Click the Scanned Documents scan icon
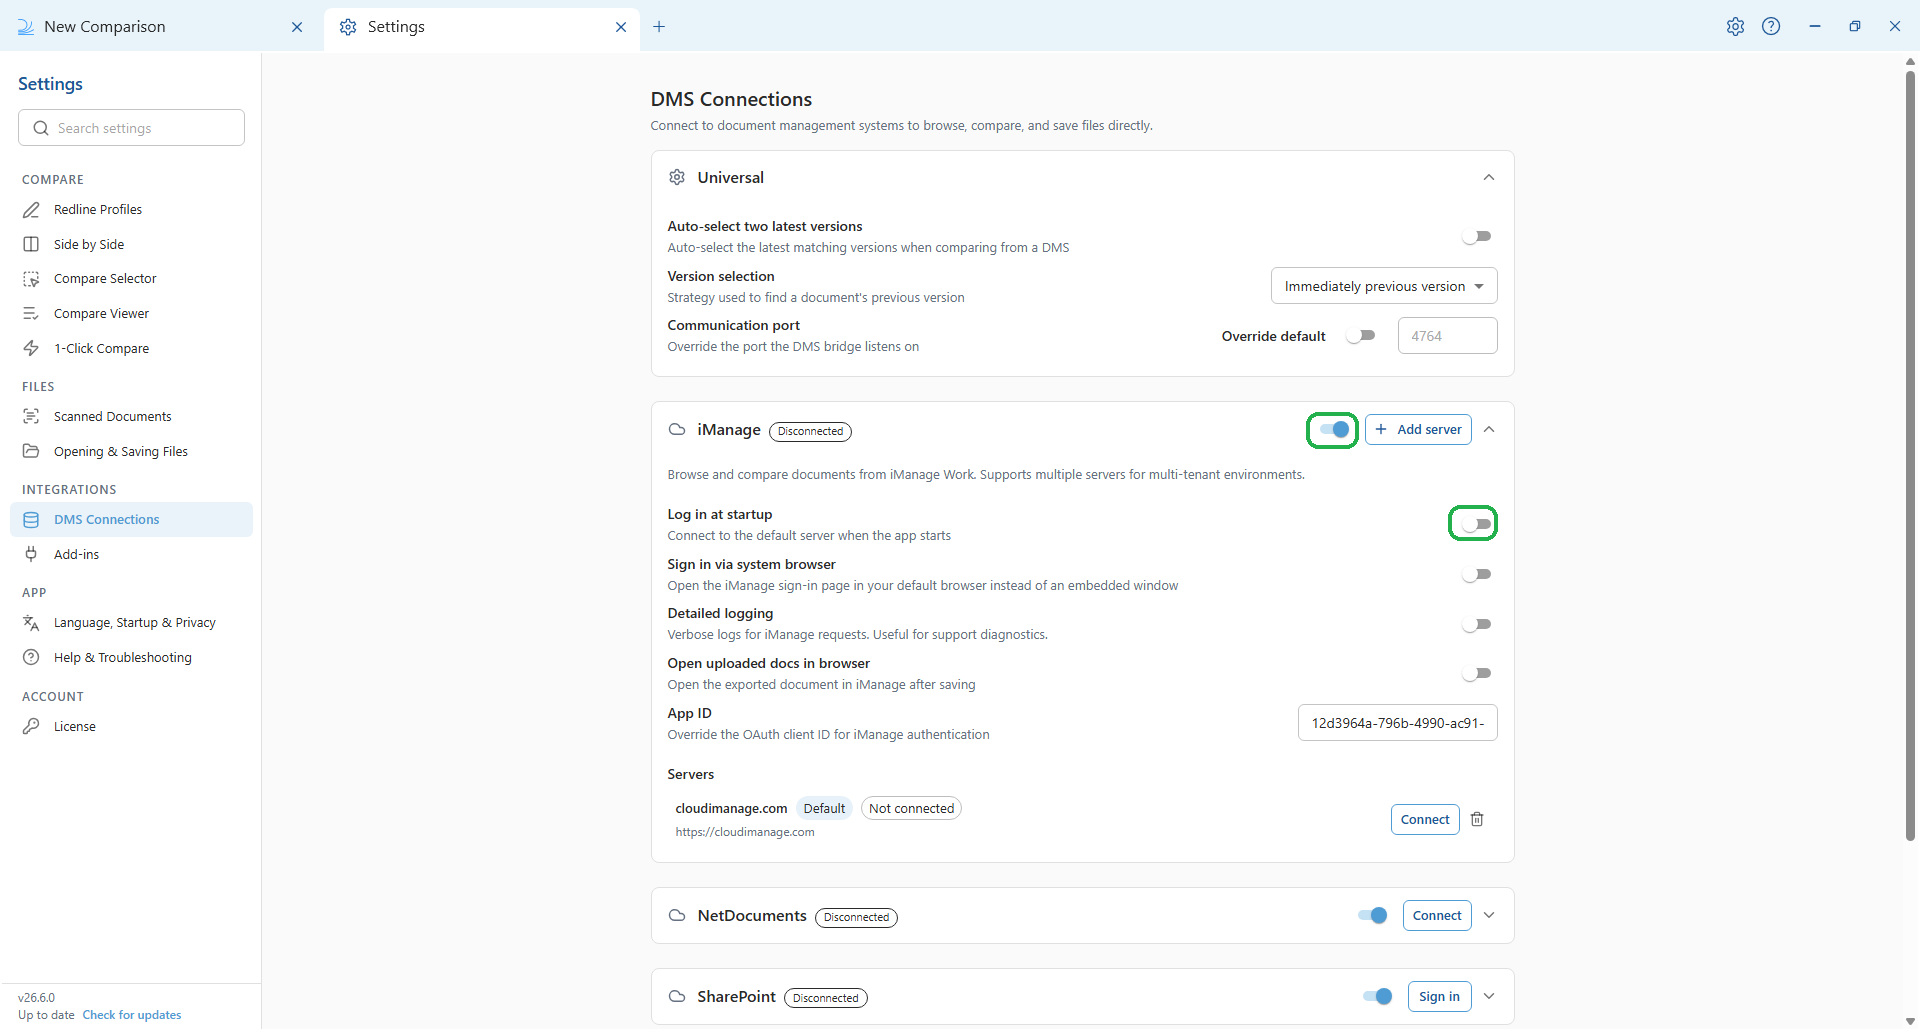The height and width of the screenshot is (1032, 1920). [31, 417]
